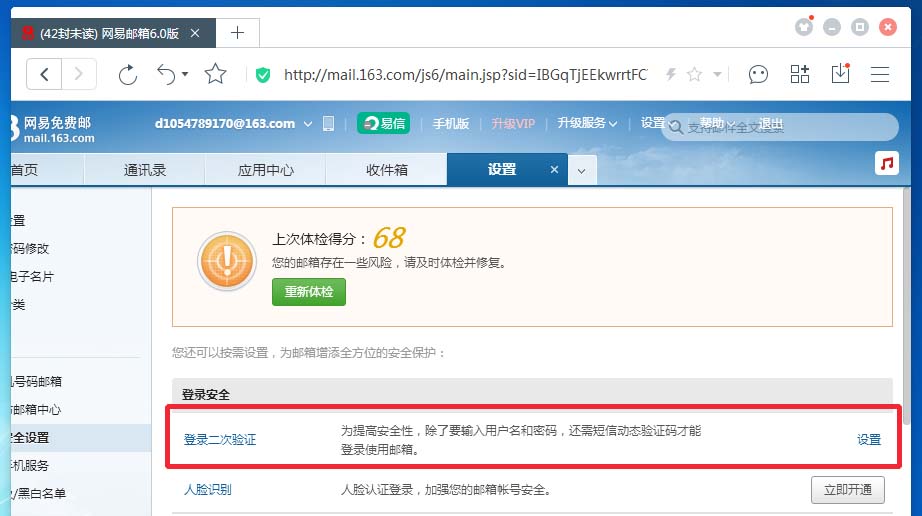Open the address bar dropdown arrow
Viewport: 922px width, 516px height.
coord(717,75)
